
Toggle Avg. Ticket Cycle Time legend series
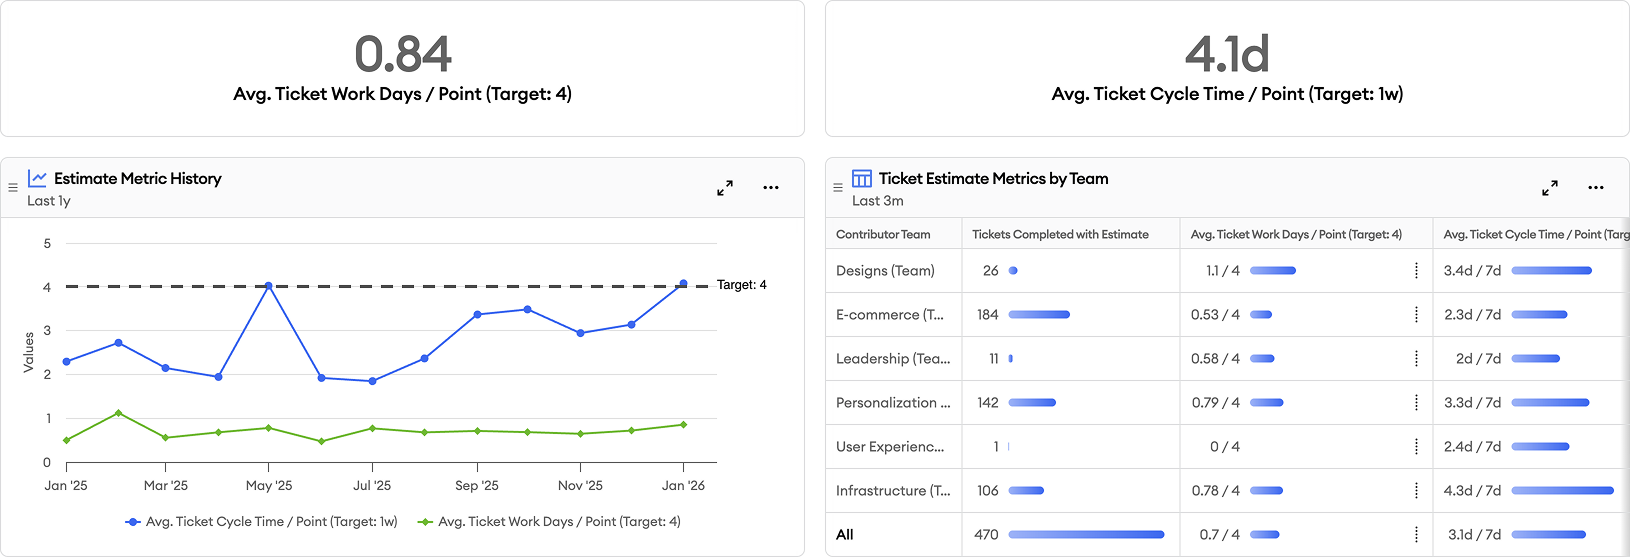(x=261, y=522)
